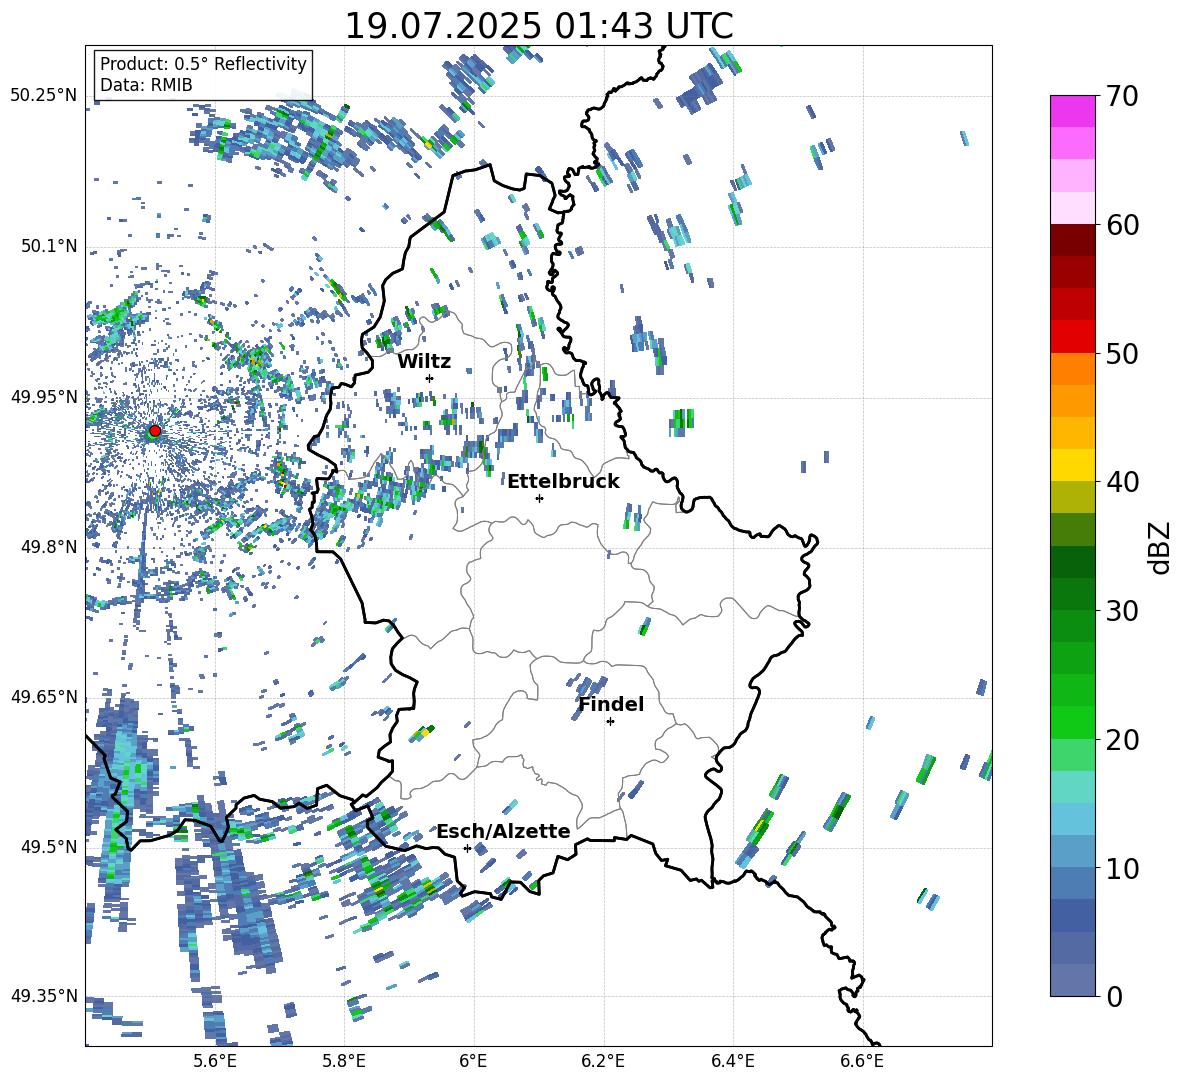Click the colorbar label '50'
Image resolution: width=1184 pixels, height=1081 pixels.
coord(1122,354)
